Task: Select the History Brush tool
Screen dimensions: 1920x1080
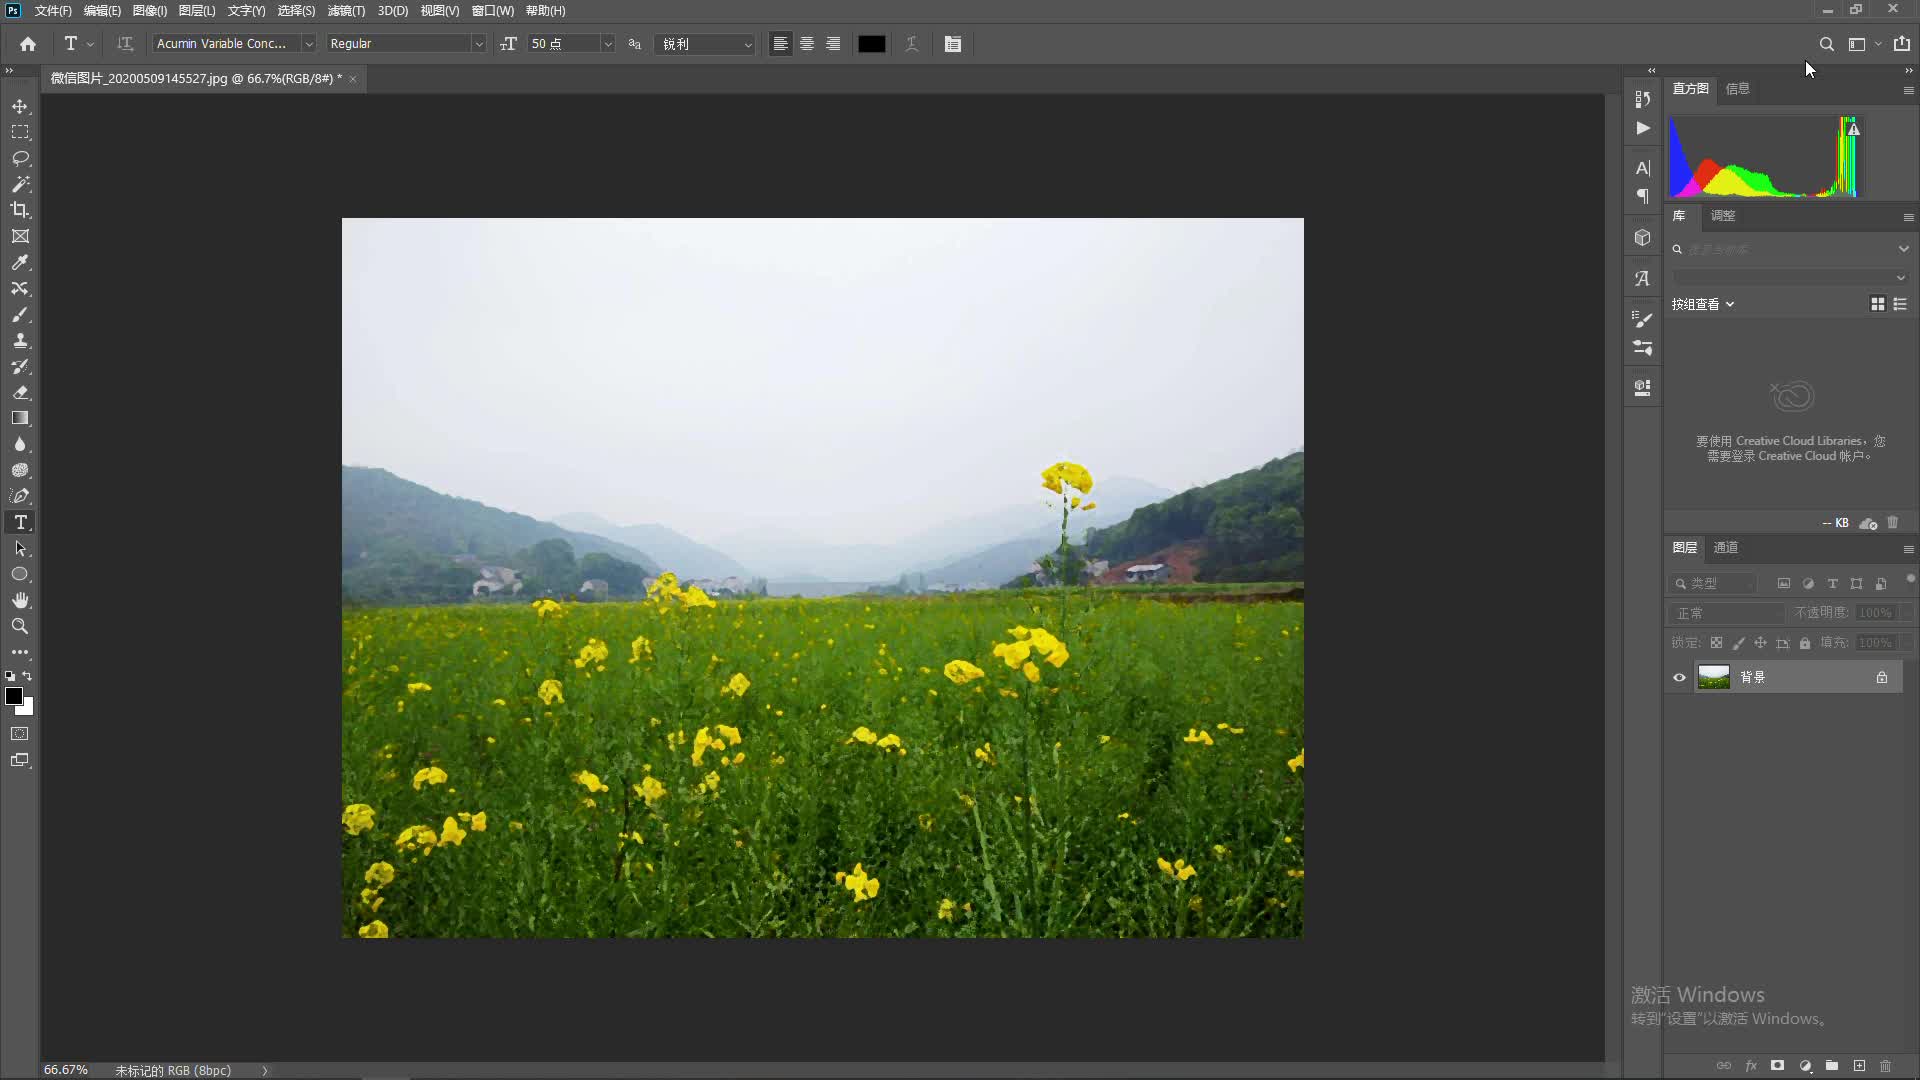Action: click(20, 366)
